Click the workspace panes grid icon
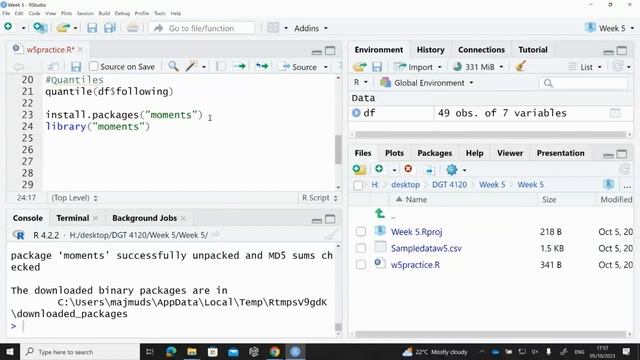640x360 pixels. pyautogui.click(x=273, y=28)
